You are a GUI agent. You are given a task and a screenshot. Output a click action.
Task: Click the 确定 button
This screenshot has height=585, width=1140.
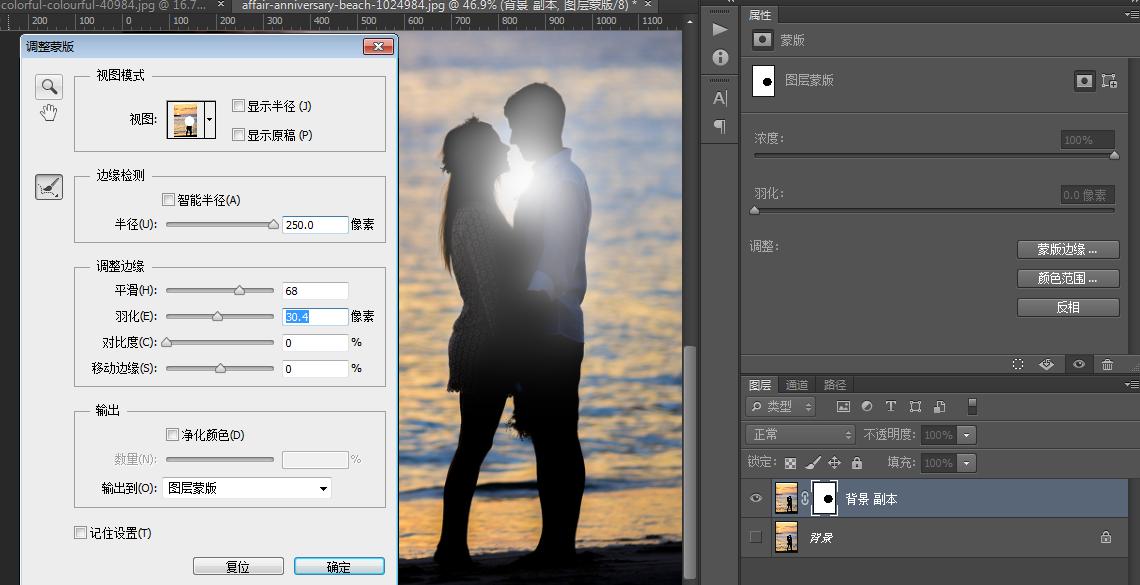click(x=339, y=567)
